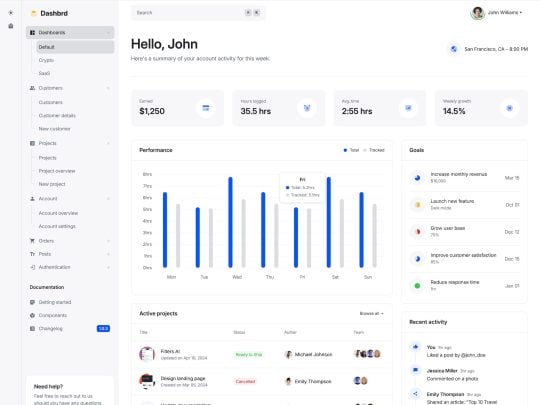The image size is (540, 405).
Task: Click the Hours logged card icon
Action: pyautogui.click(x=307, y=108)
